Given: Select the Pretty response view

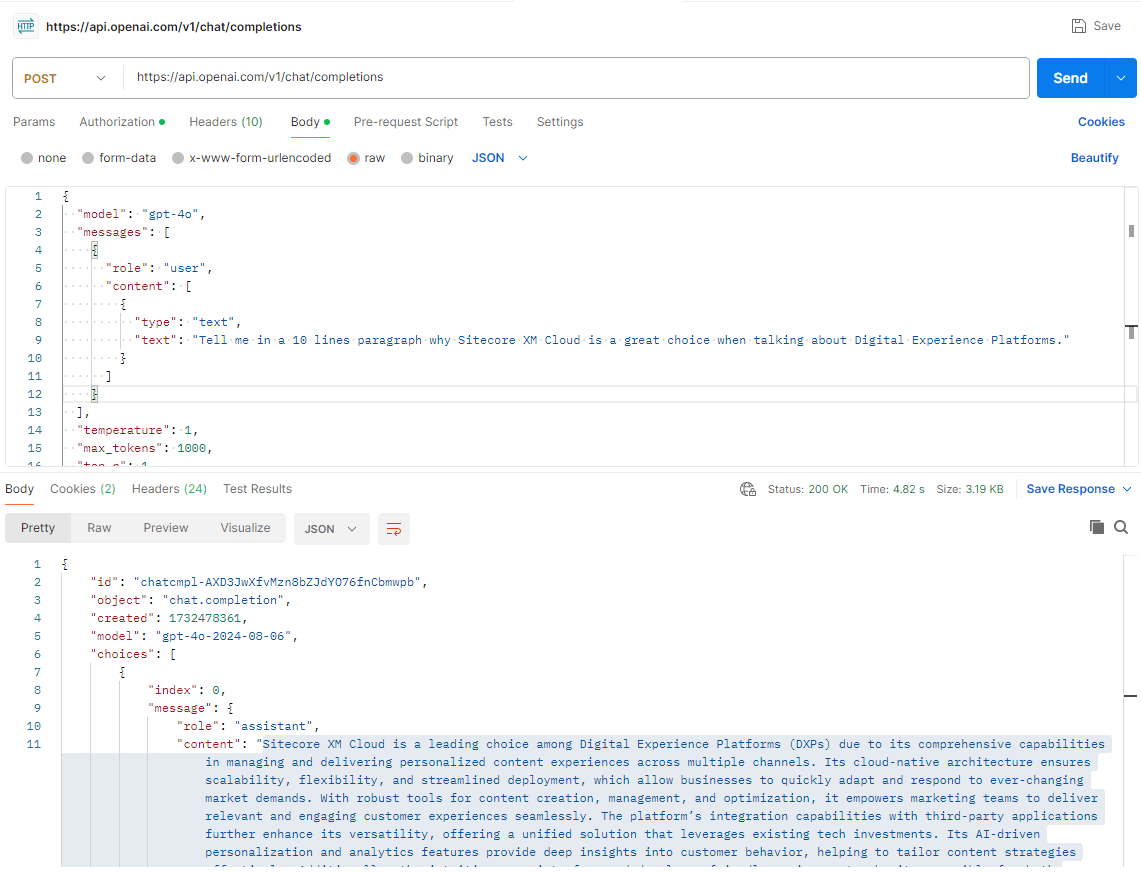Looking at the screenshot, I should click(x=38, y=528).
